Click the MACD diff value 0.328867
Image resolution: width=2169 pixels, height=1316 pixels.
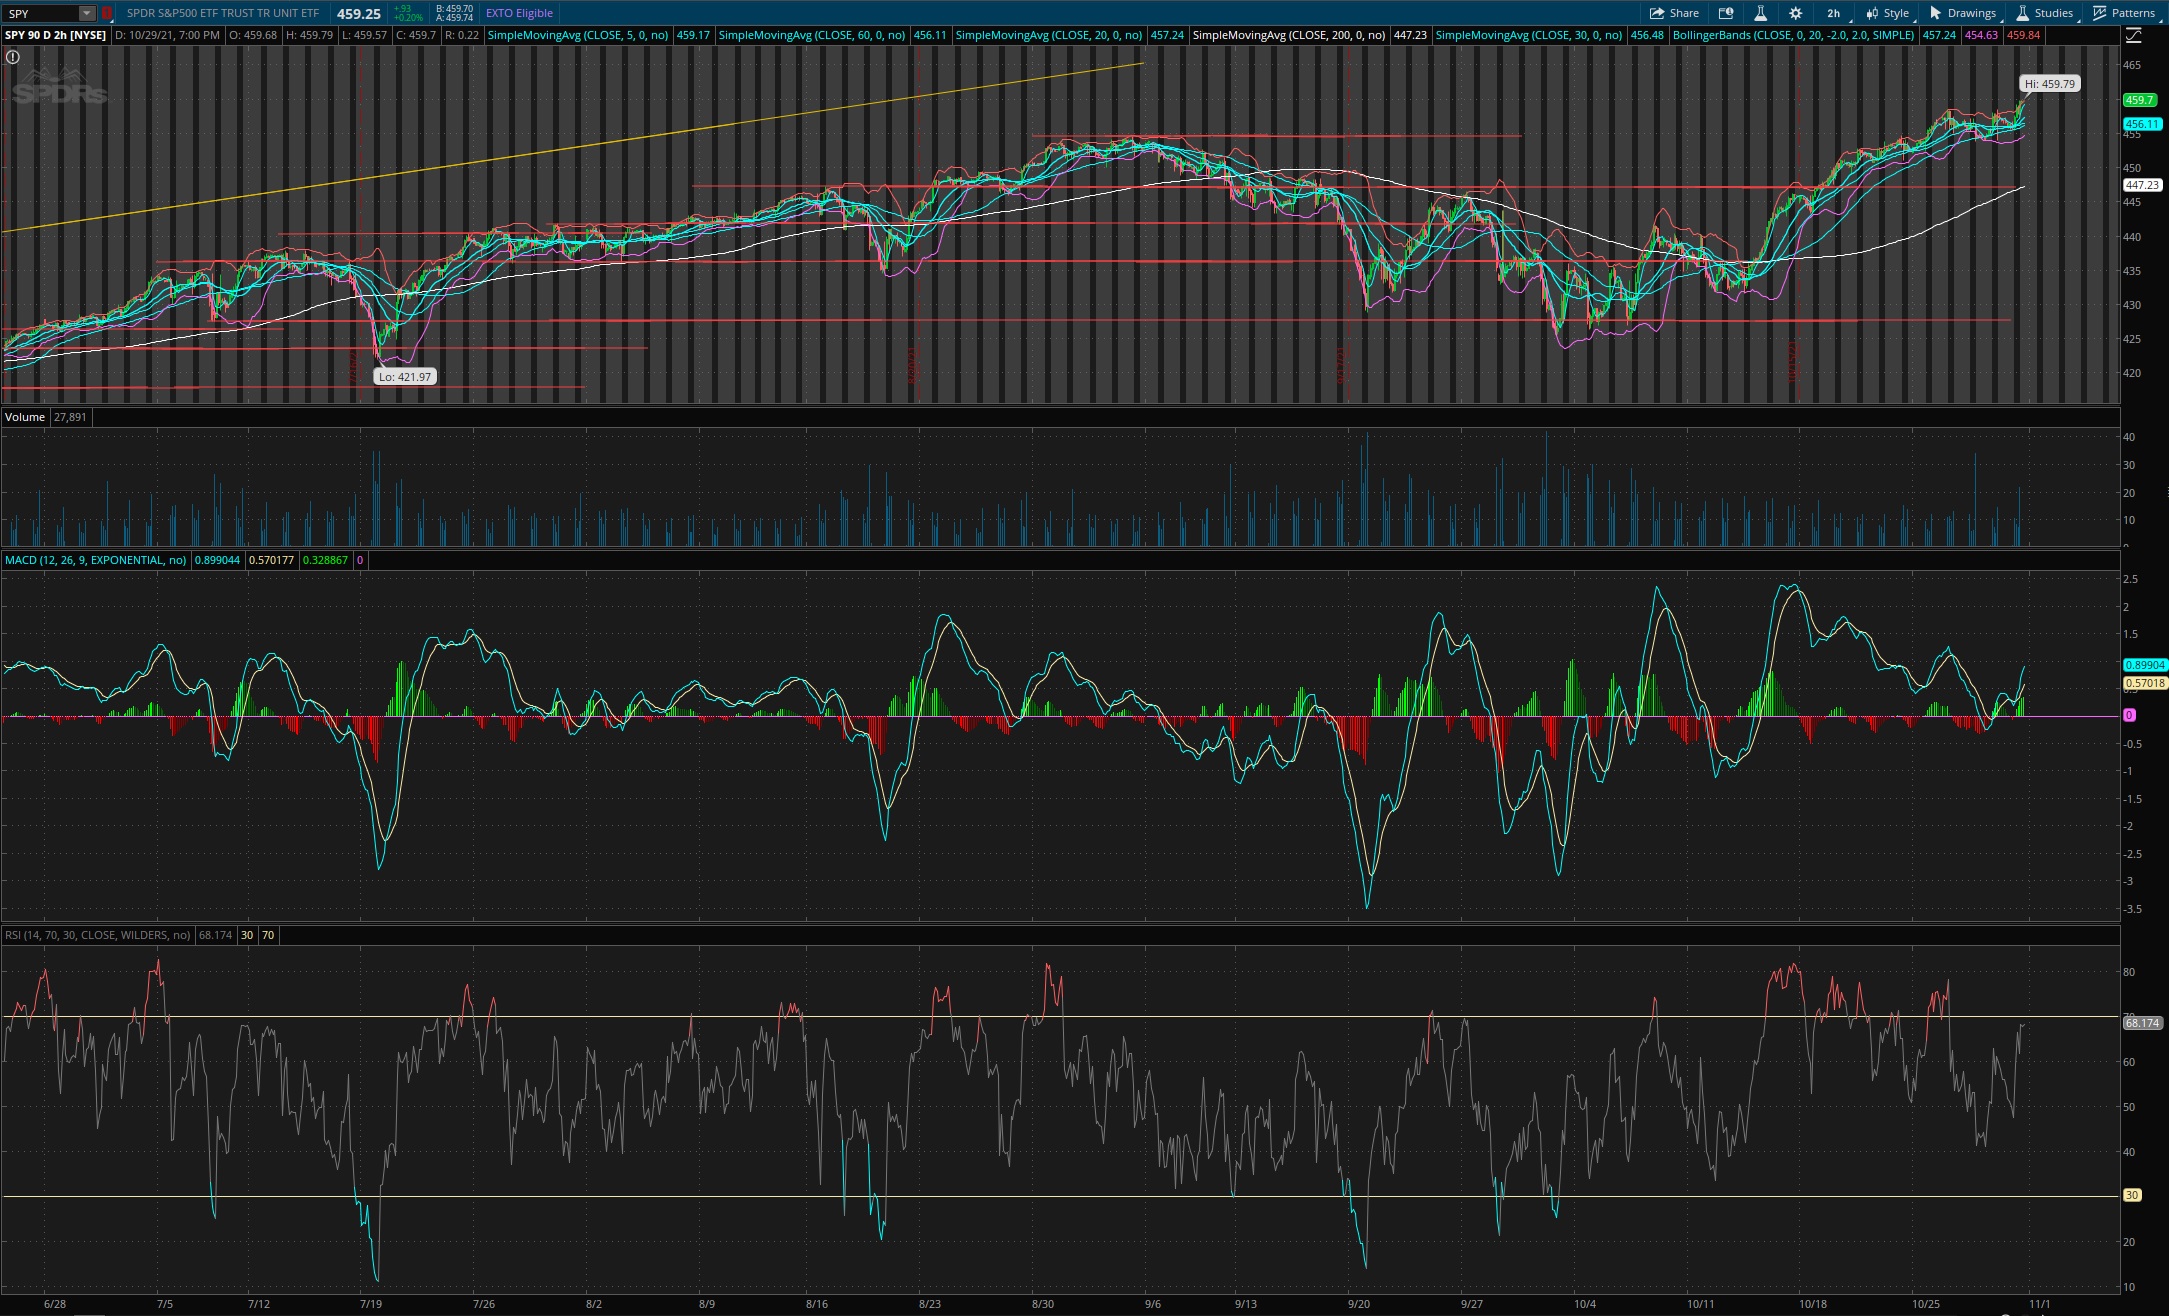tap(325, 560)
